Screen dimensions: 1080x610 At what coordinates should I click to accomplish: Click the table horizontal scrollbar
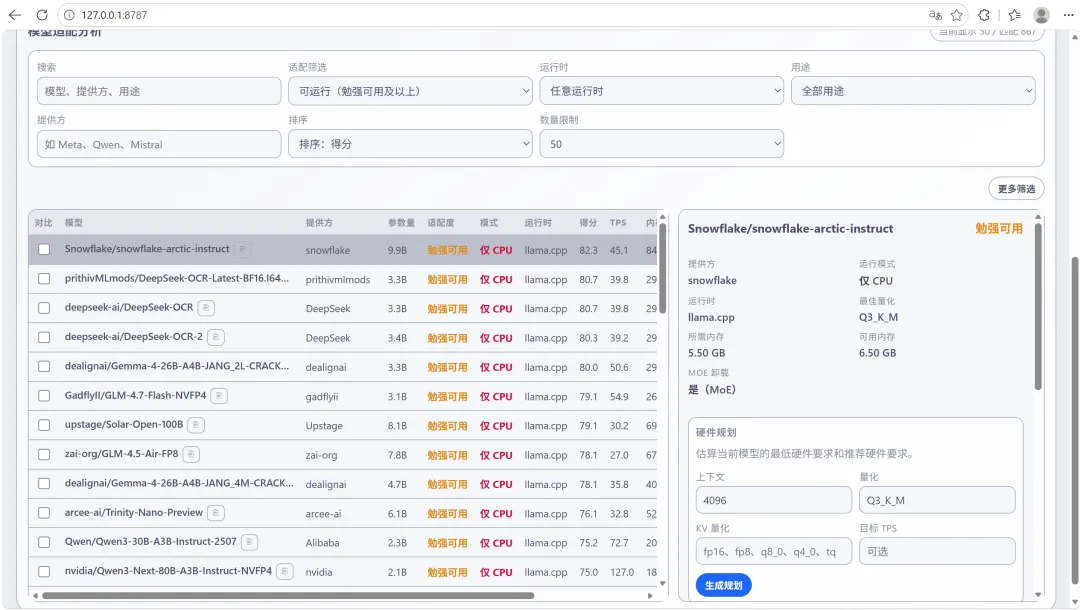point(288,596)
